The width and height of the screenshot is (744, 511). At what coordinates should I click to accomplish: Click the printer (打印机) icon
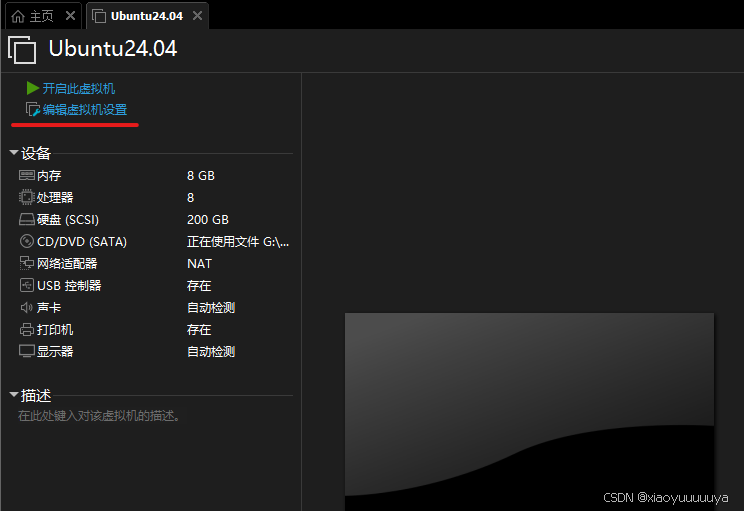click(27, 329)
